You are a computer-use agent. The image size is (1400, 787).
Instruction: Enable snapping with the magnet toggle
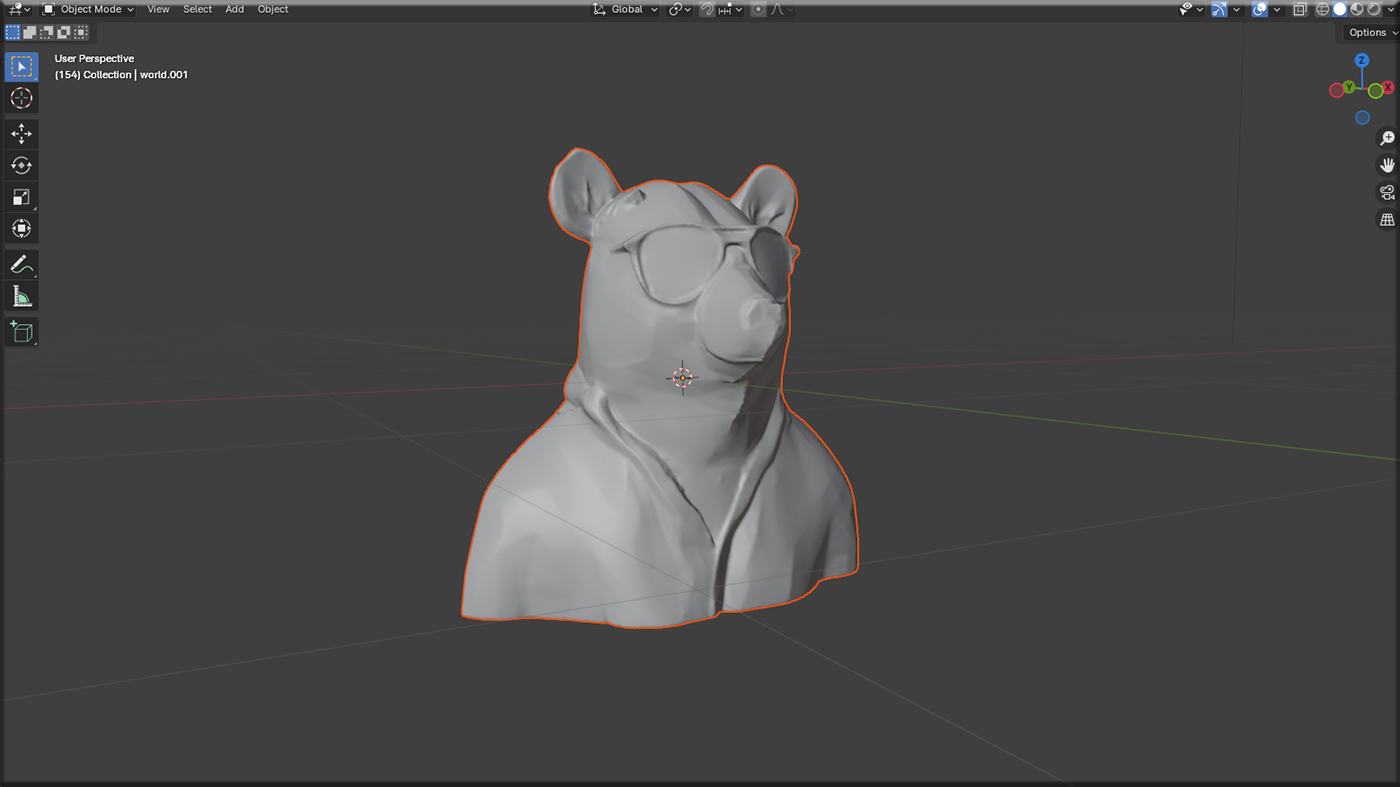(x=707, y=9)
